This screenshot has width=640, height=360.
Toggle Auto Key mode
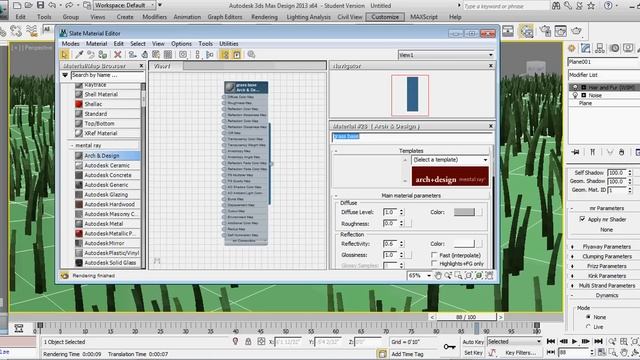coord(473,342)
